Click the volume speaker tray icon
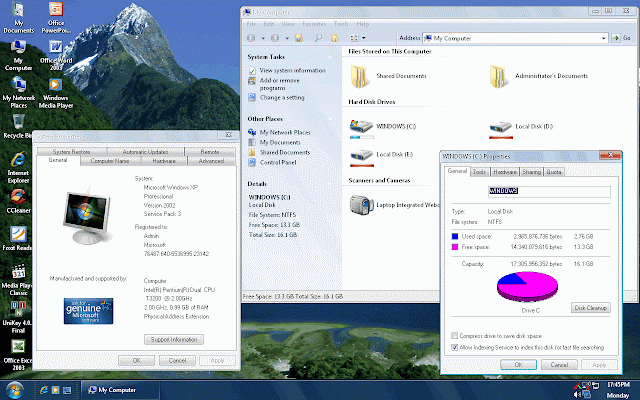Screen dimensions: 640x400 [x=577, y=394]
